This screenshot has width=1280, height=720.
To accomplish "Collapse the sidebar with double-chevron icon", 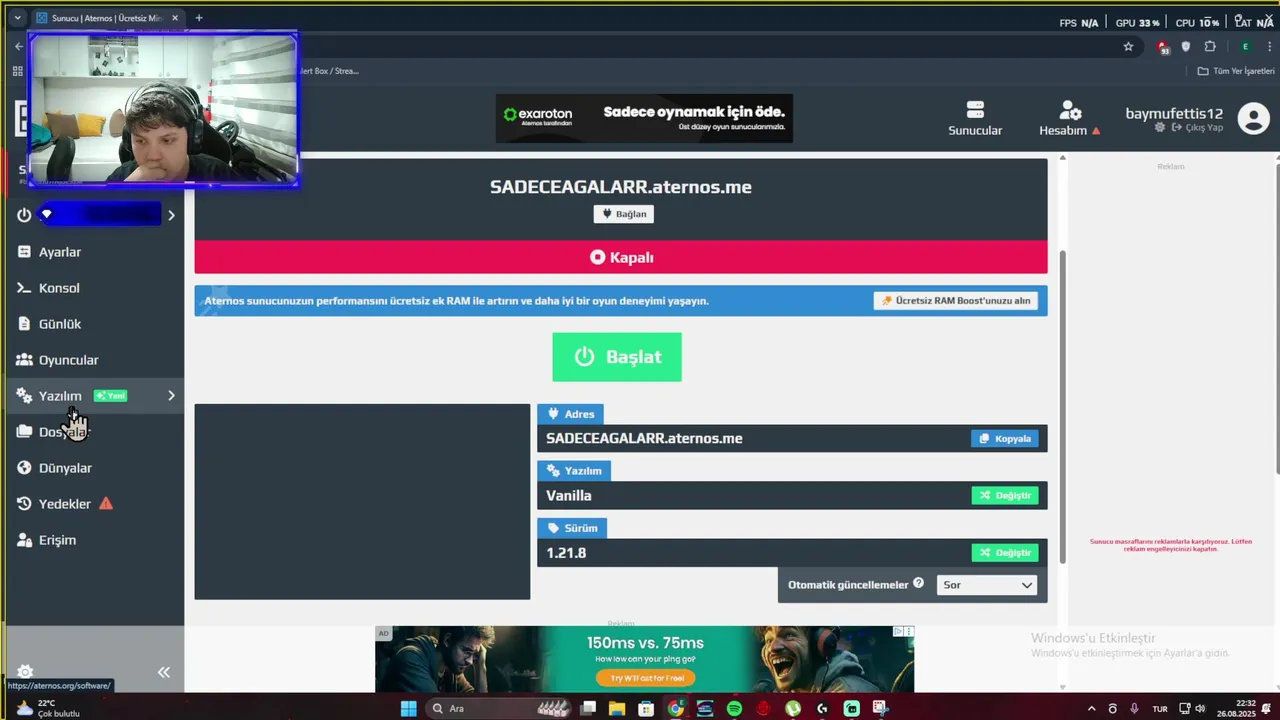I will pyautogui.click(x=164, y=672).
